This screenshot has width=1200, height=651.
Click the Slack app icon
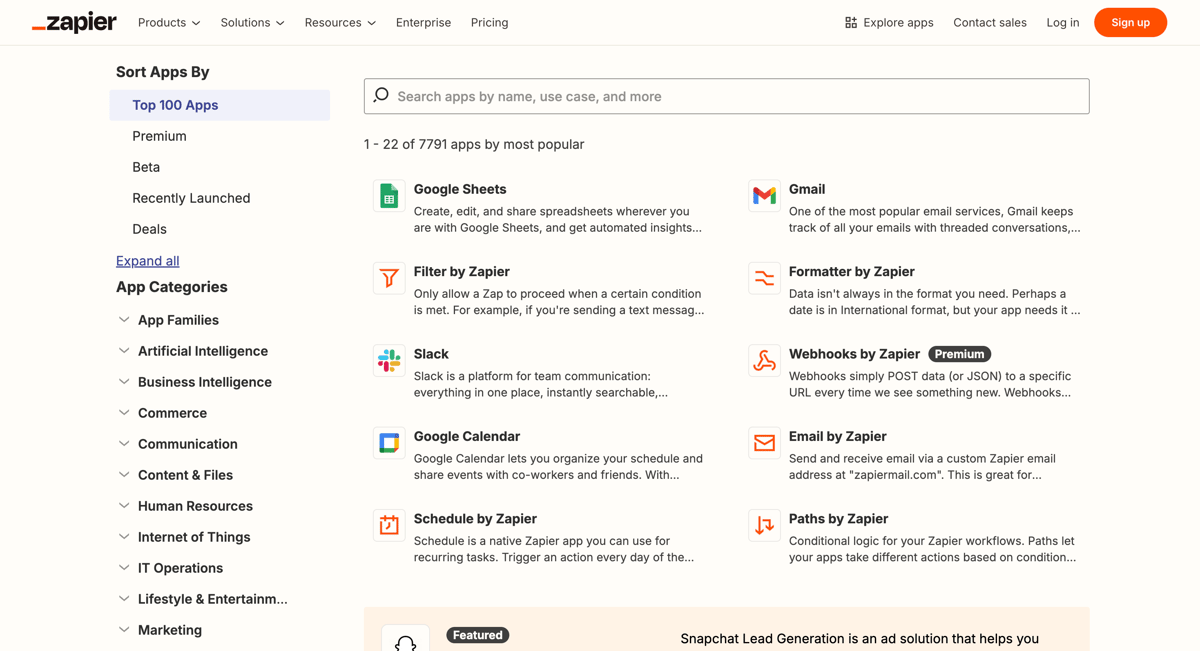389,361
